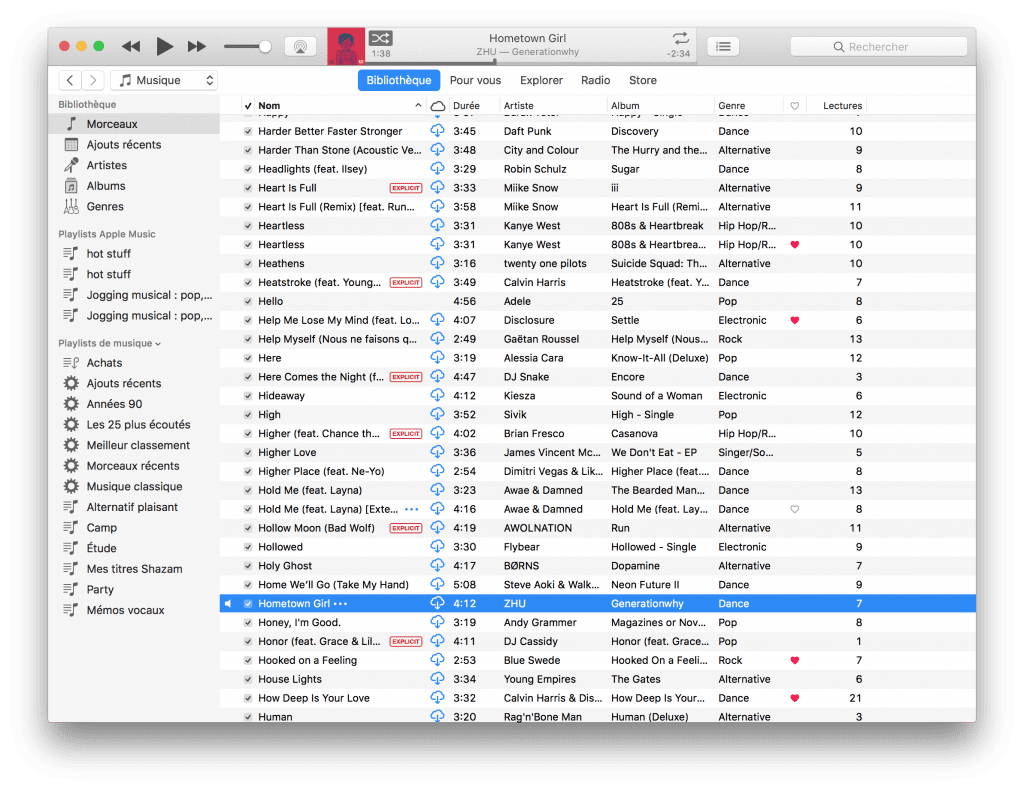
Task: Click the Rechercher search field
Action: point(878,46)
